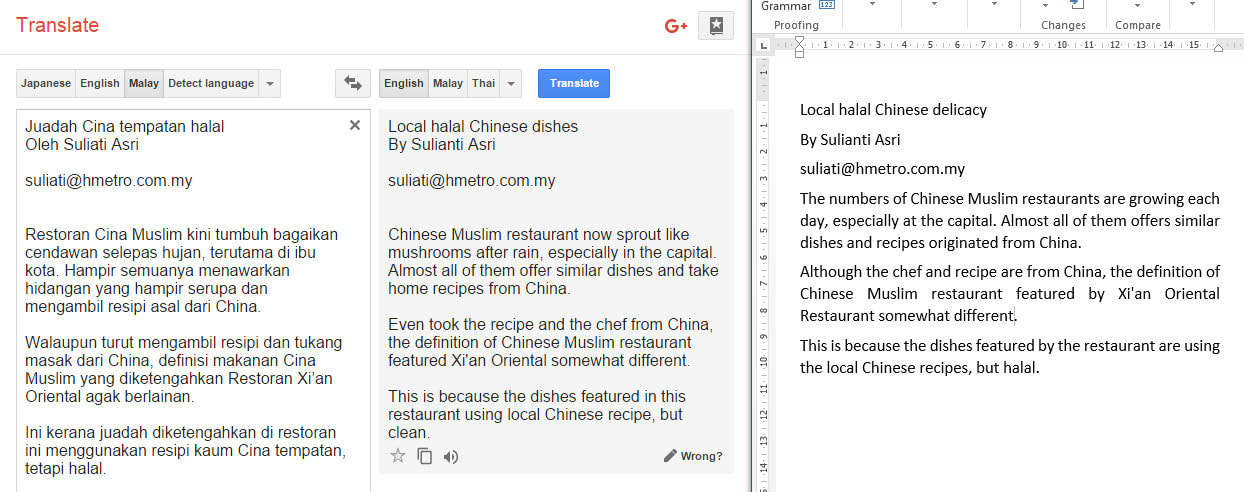Viewport: 1244px width, 492px height.
Task: Click inside the Malay source text box
Action: [x=193, y=300]
